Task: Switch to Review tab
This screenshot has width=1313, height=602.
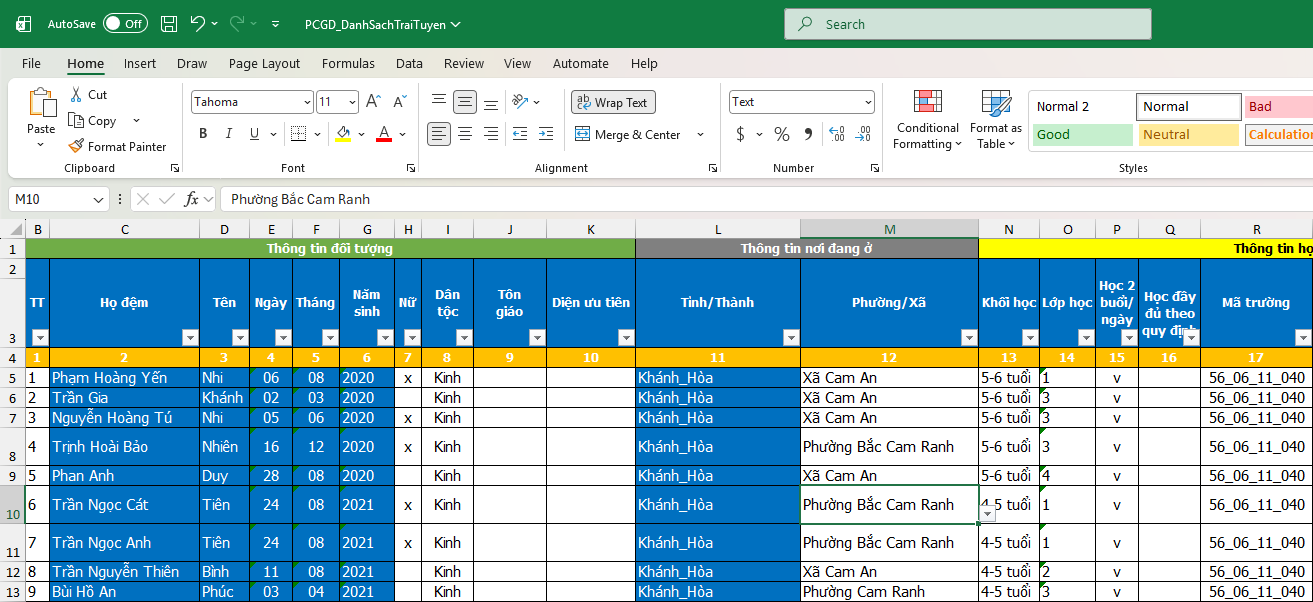Action: (464, 63)
